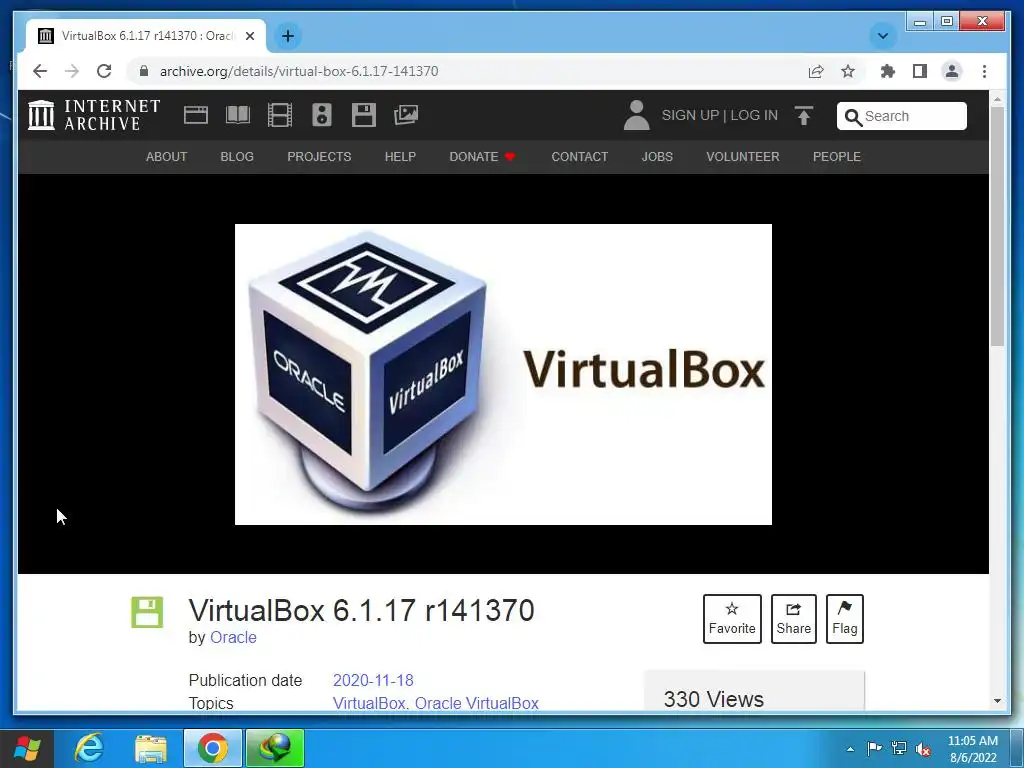
Task: Open the Oracle VirtualBox topic link
Action: pos(477,703)
